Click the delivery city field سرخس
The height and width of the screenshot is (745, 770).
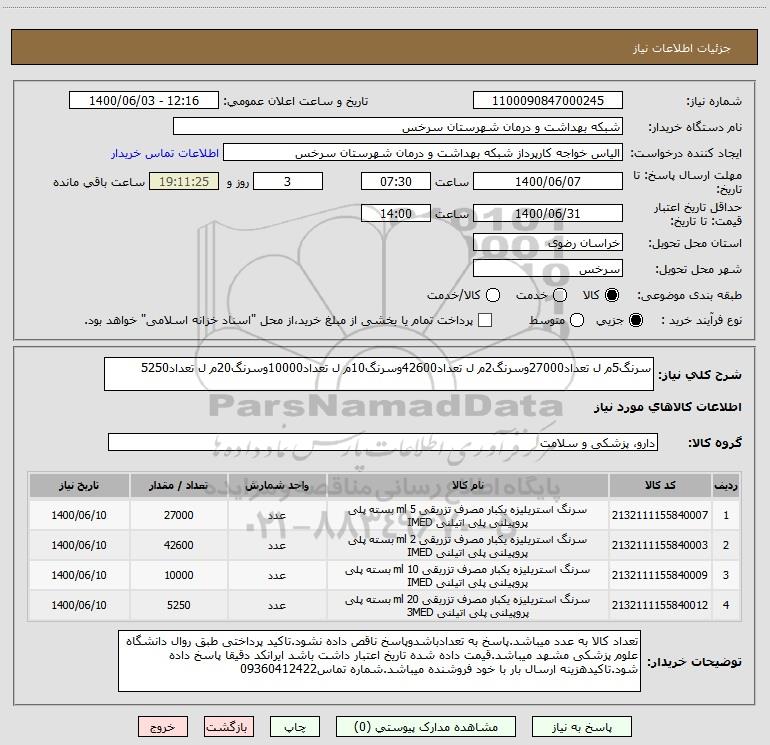(548, 269)
